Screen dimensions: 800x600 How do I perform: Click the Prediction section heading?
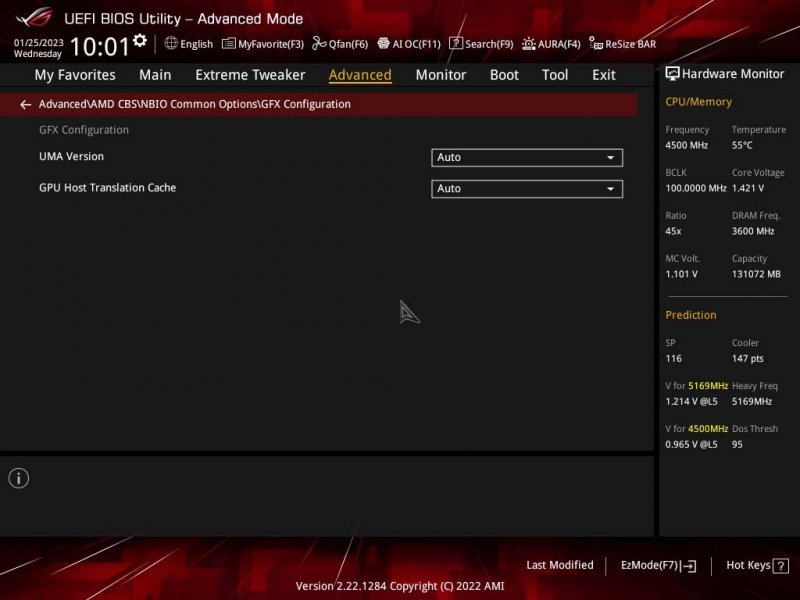tap(691, 315)
